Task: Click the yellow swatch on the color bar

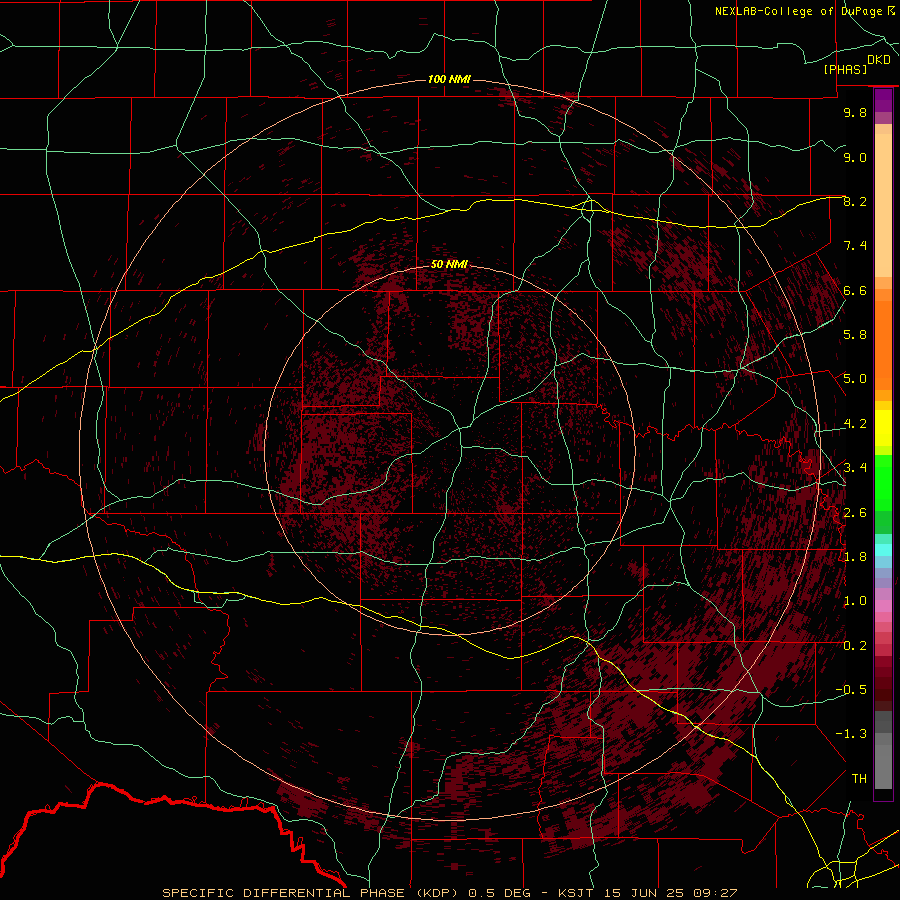Action: point(883,428)
